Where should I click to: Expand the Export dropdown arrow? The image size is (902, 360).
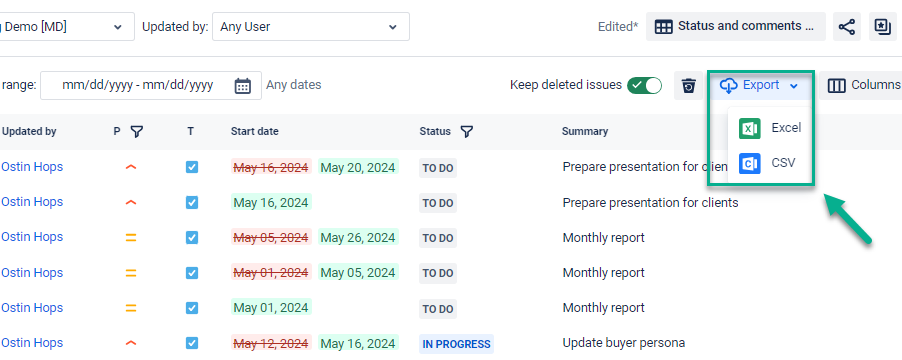(794, 86)
